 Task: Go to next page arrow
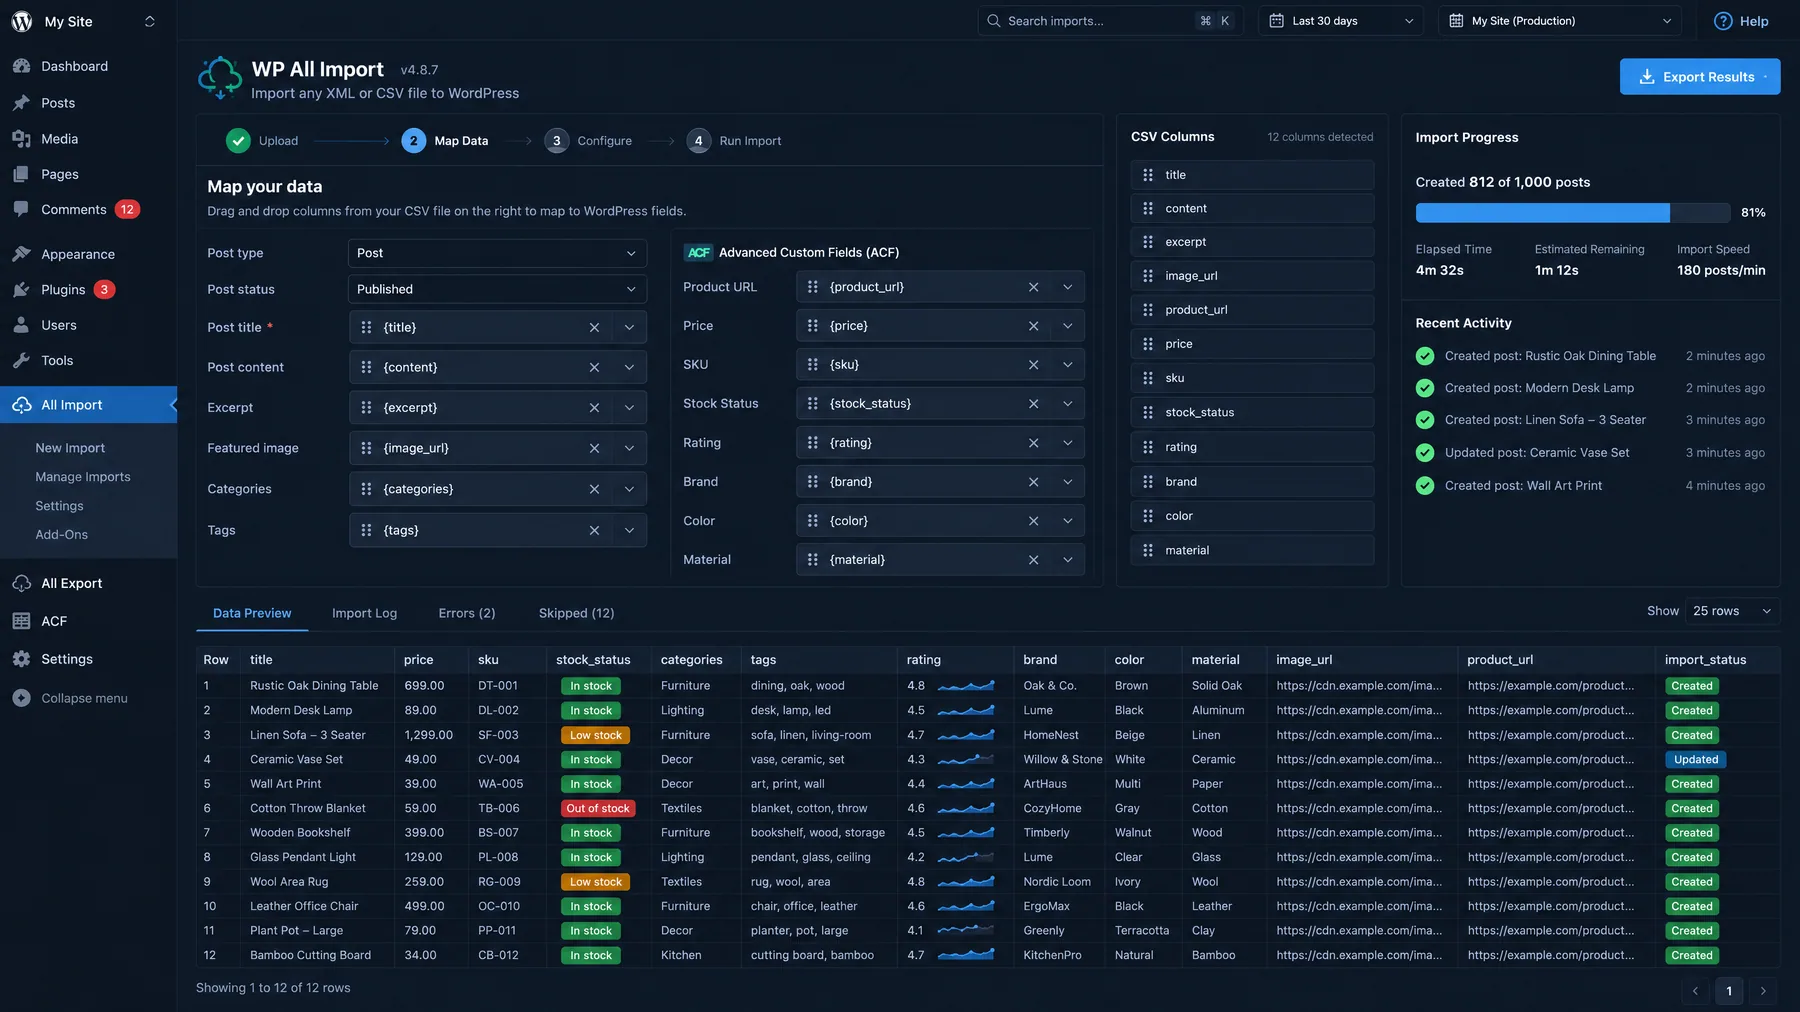(1763, 991)
